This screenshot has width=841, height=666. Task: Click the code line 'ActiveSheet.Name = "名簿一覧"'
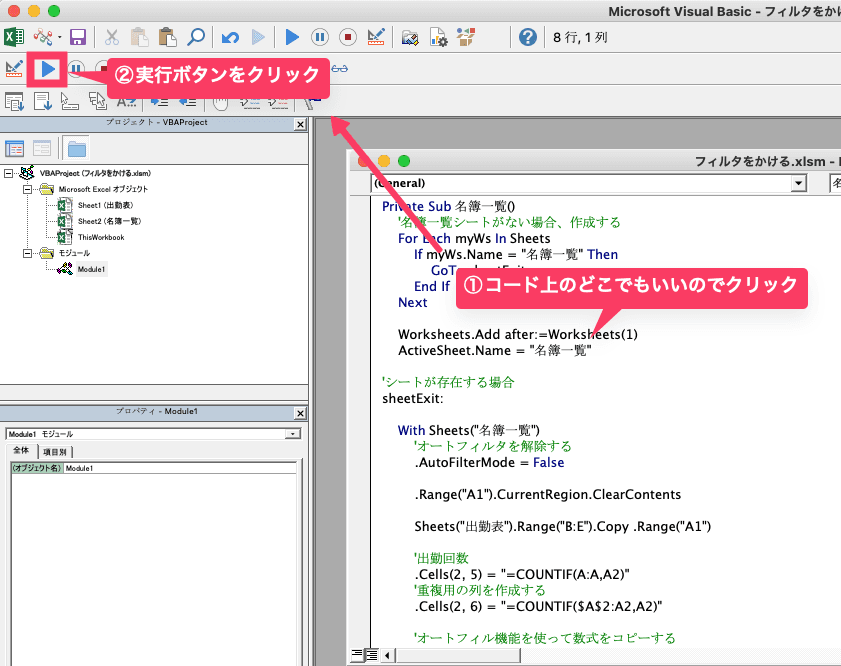tap(495, 351)
